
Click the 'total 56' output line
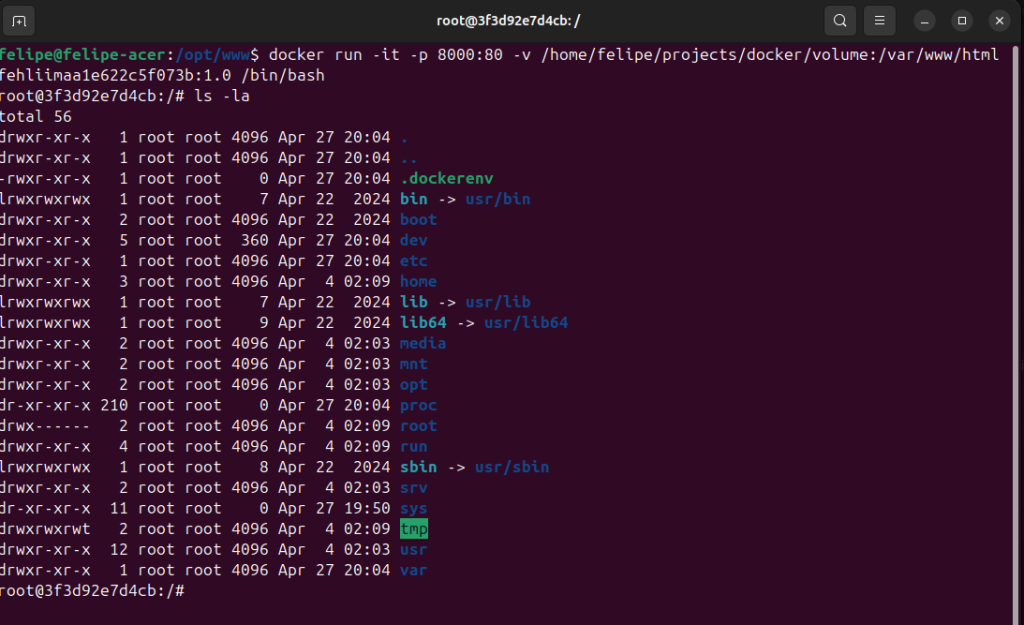(36, 116)
